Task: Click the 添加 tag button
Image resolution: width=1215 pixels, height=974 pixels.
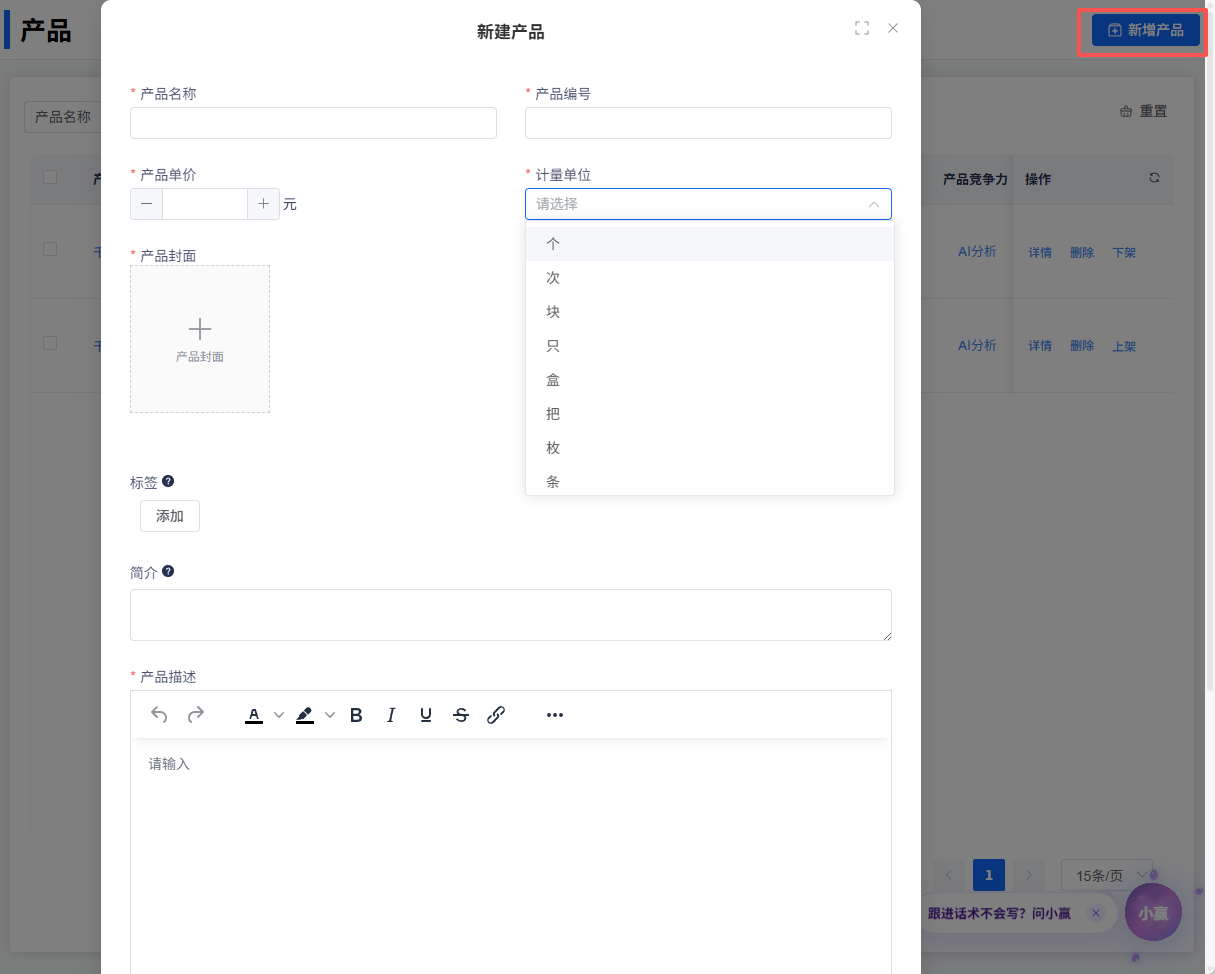Action: [170, 516]
